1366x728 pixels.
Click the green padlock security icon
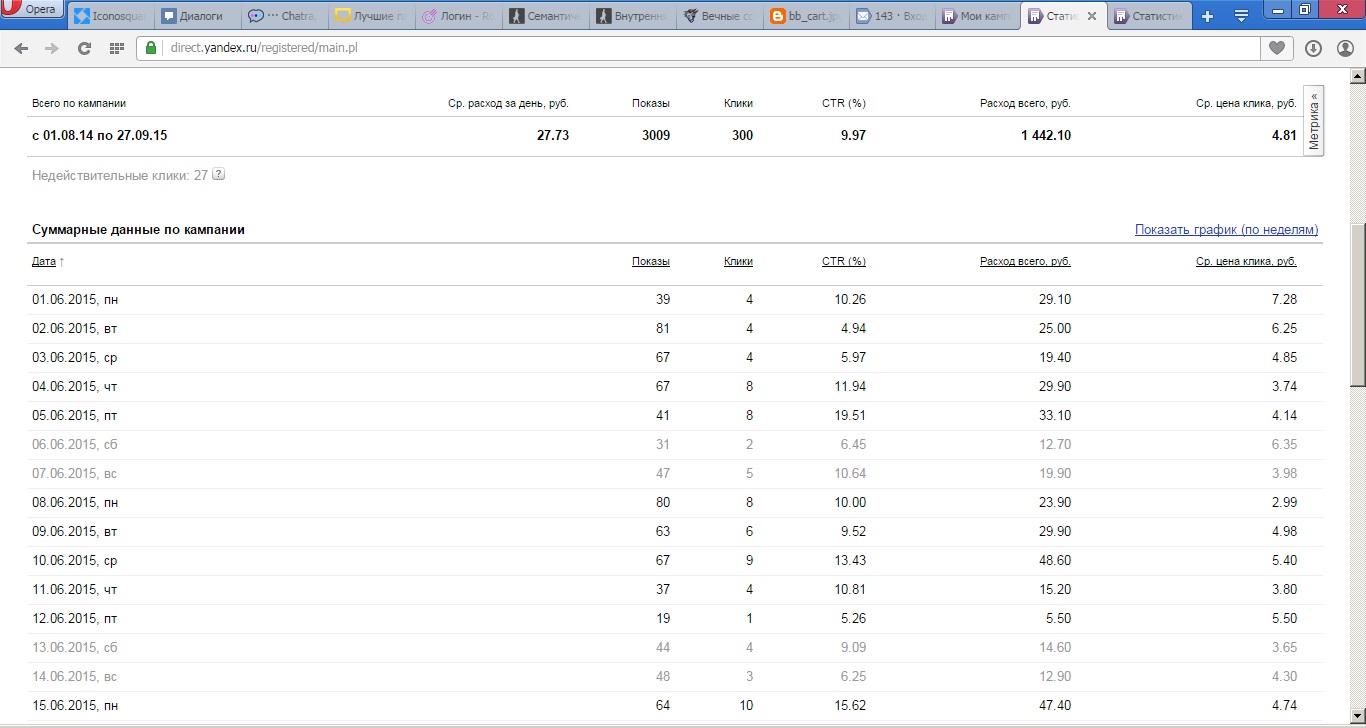pos(151,47)
